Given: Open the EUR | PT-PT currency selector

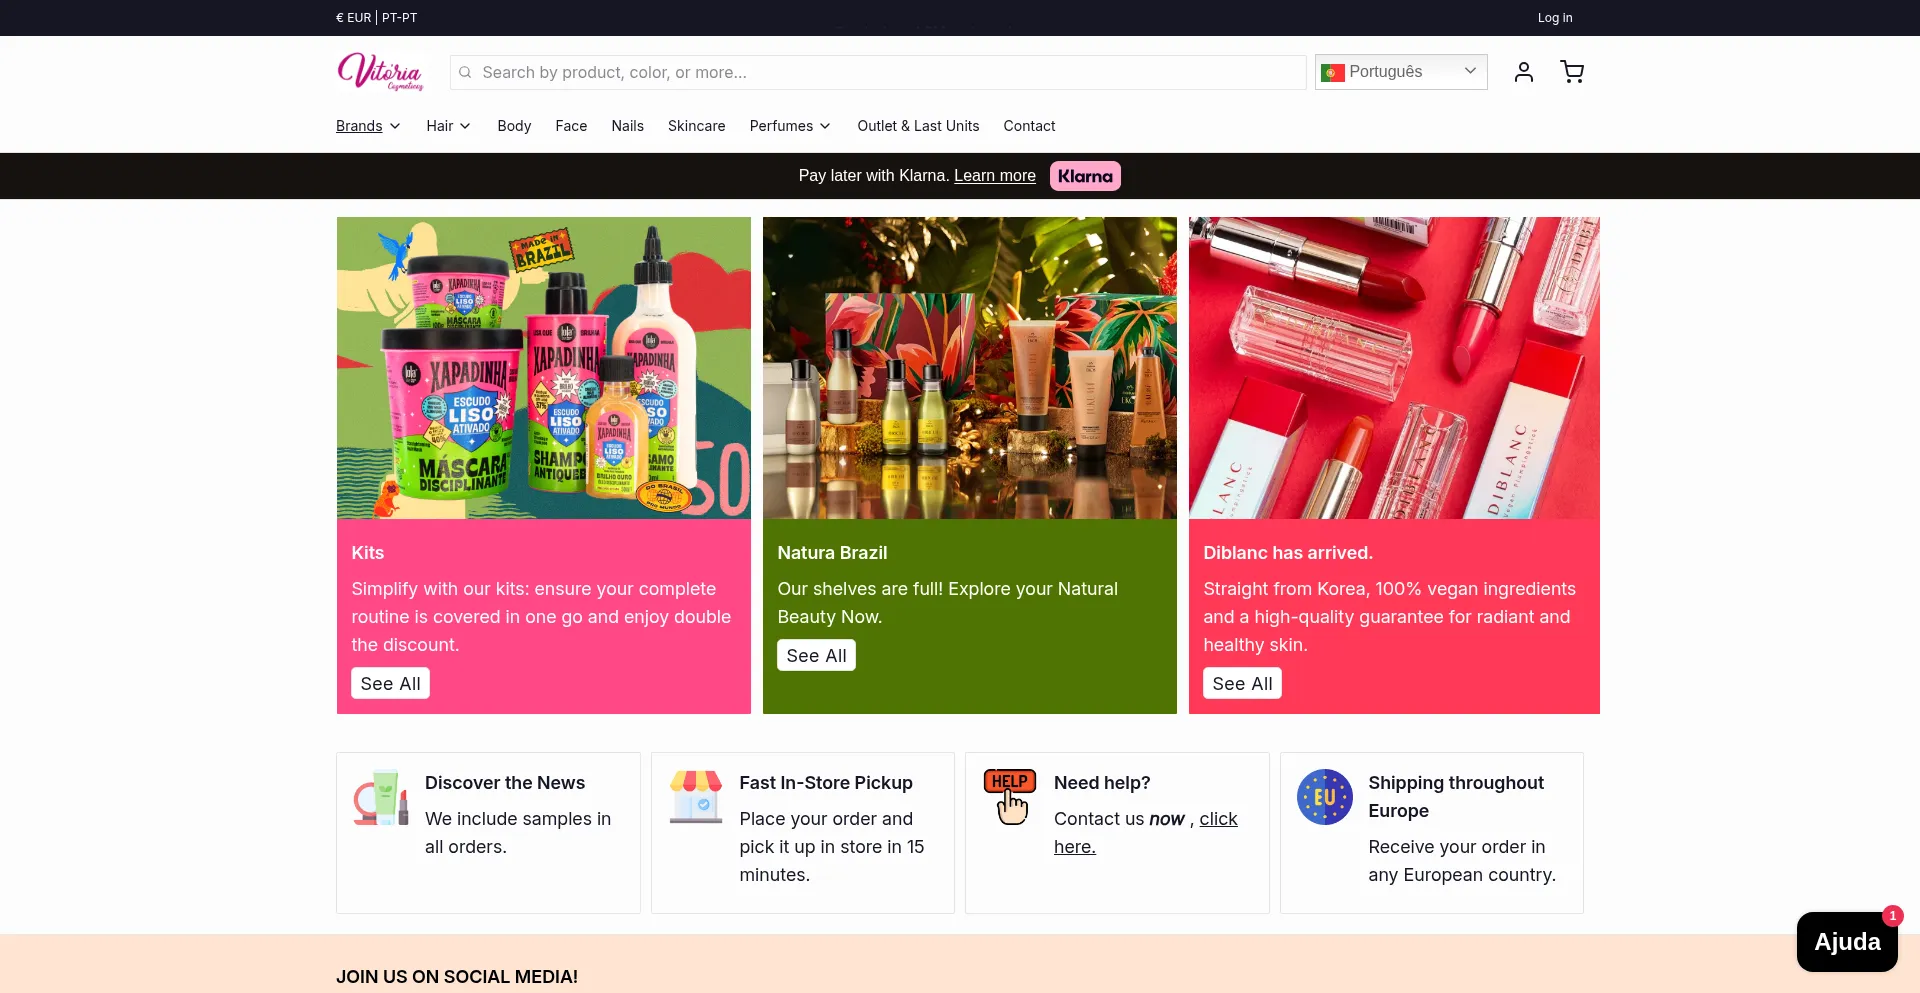Looking at the screenshot, I should (x=377, y=18).
